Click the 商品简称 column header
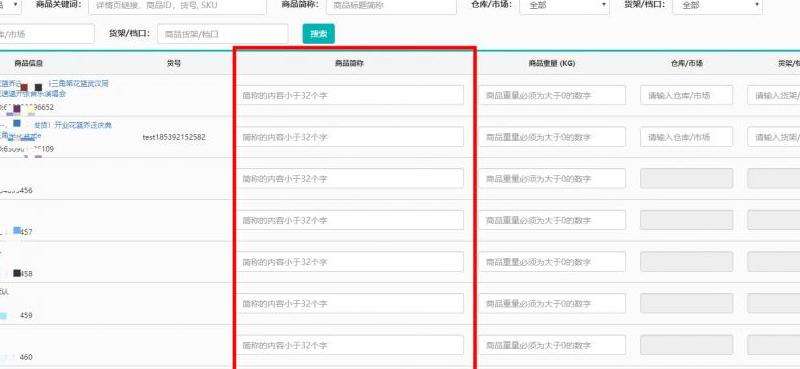Viewport: 800px width, 369px height. pos(349,64)
